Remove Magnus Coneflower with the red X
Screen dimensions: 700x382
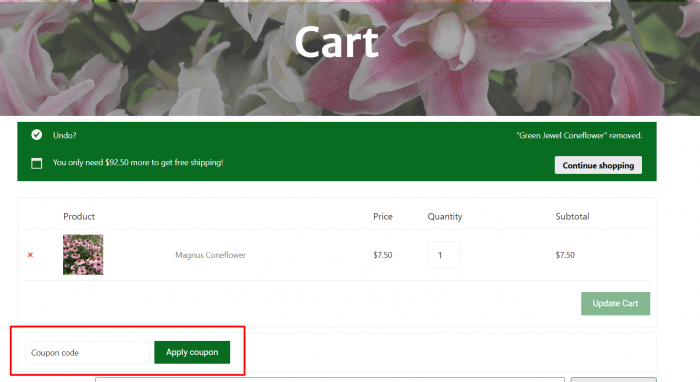[x=30, y=255]
